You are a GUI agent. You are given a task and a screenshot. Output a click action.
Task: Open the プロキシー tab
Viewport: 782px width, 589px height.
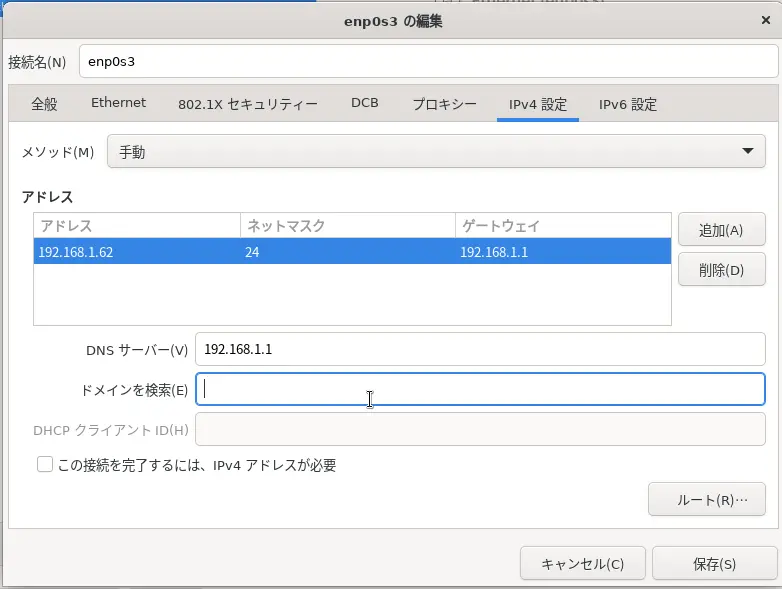click(444, 104)
